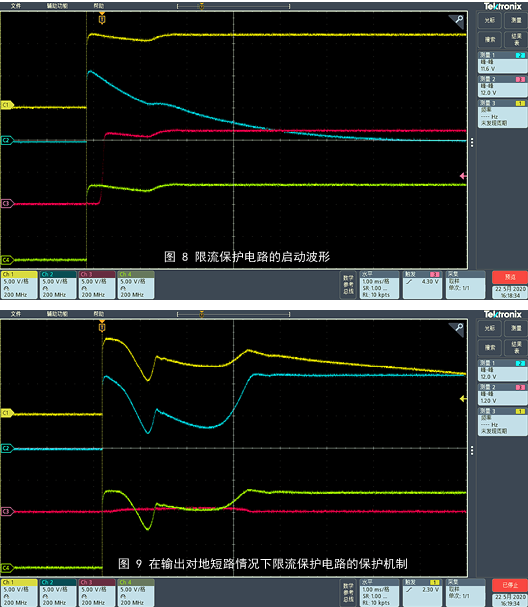Open the 辅助功能 menu above Figure 9

point(57,314)
